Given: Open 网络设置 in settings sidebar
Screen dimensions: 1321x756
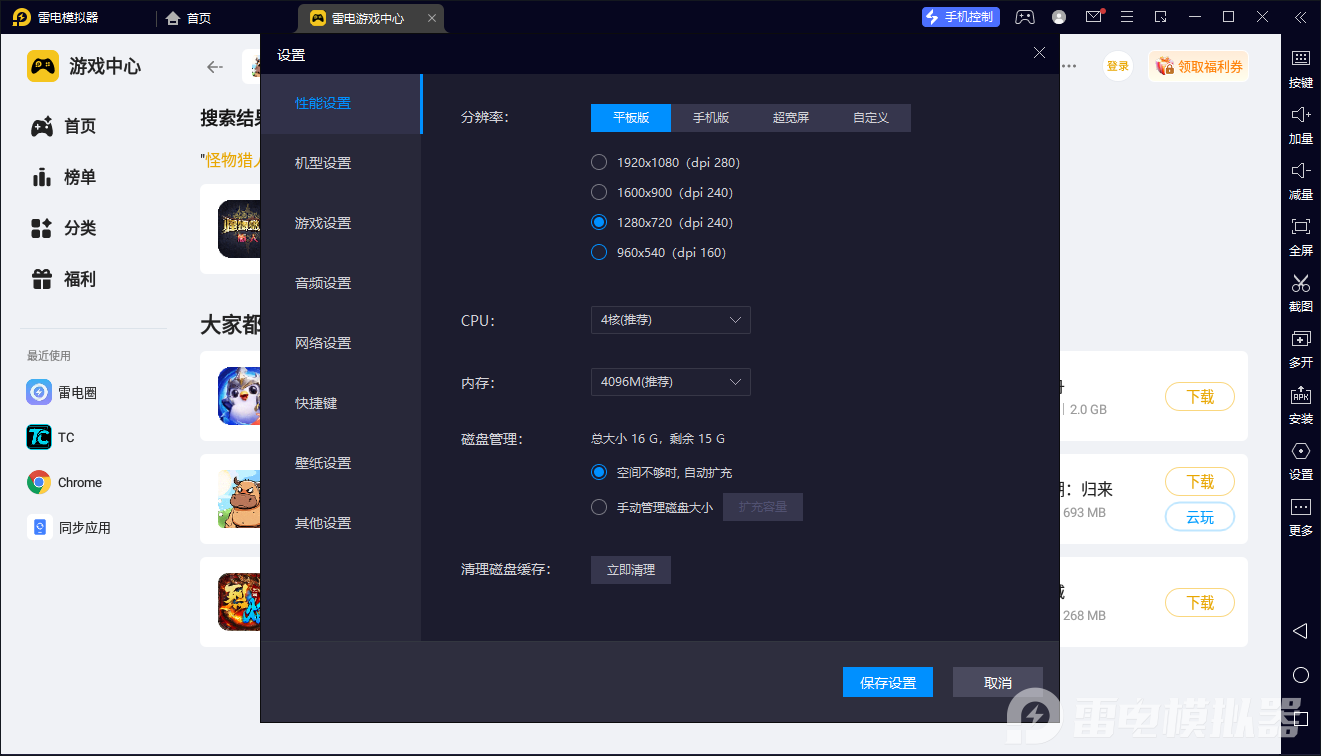Looking at the screenshot, I should click(x=323, y=343).
